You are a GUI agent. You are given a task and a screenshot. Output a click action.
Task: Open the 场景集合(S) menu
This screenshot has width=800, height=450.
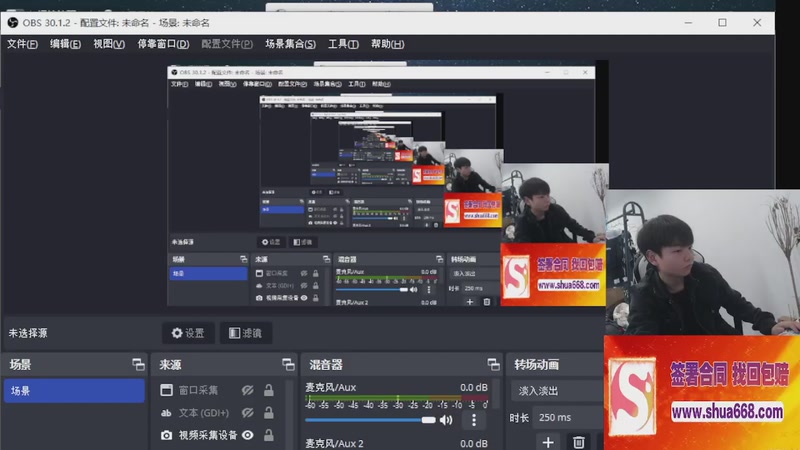click(x=290, y=44)
